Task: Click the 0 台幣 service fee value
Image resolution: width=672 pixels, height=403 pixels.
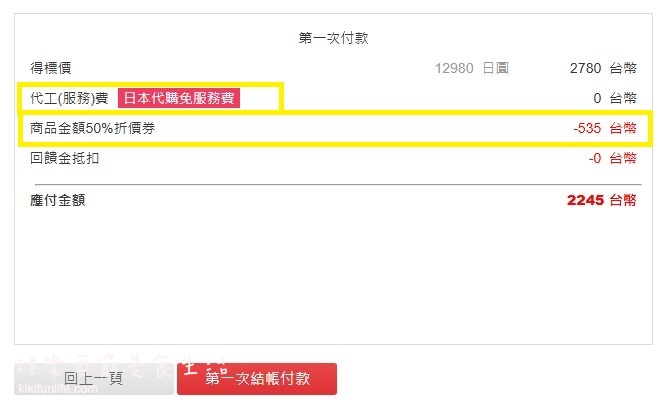Action: point(615,98)
